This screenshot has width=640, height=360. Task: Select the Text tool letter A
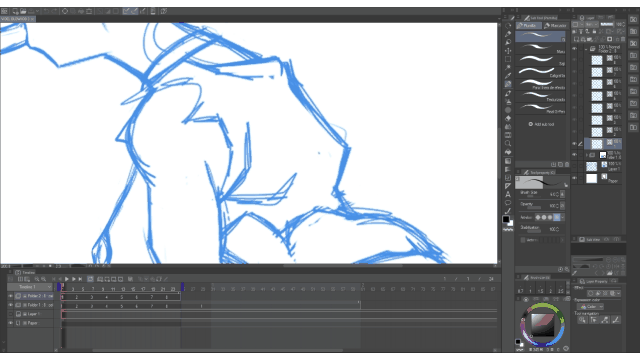tap(508, 194)
